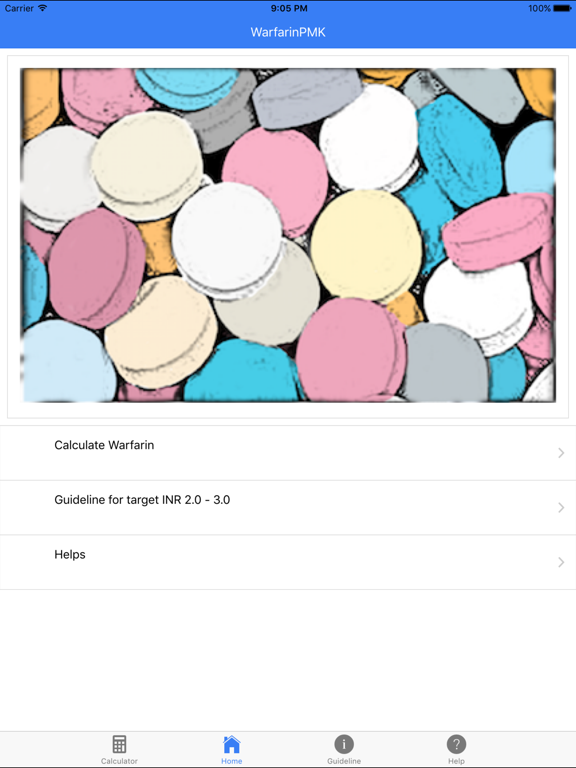Select the Help question mark icon
Viewport: 576px width, 768px height.
point(456,744)
